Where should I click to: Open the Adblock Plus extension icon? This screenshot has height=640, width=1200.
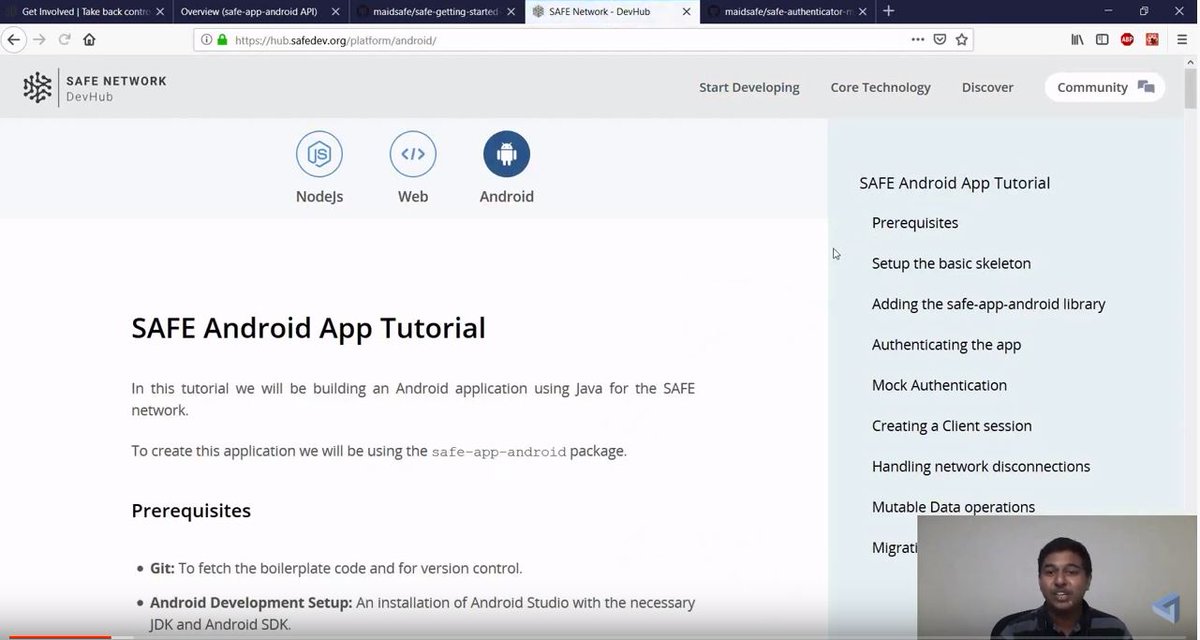(x=1127, y=39)
